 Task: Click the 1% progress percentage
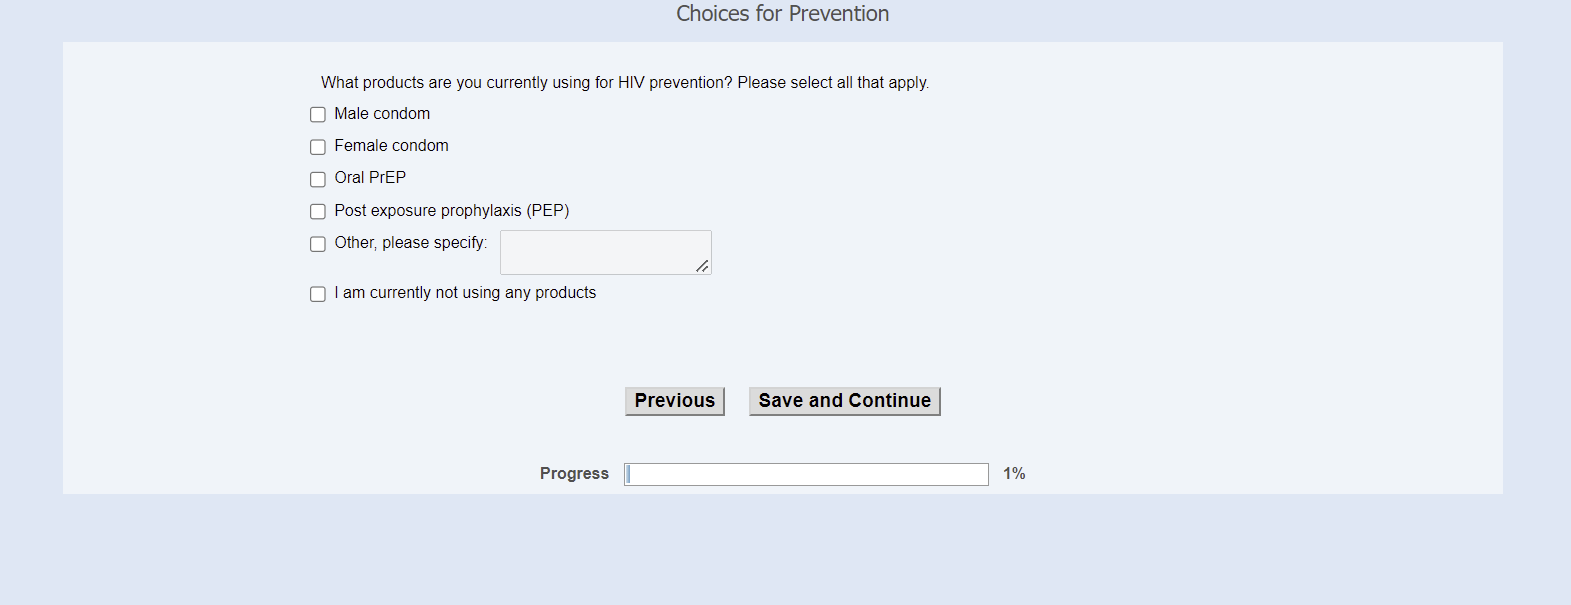coord(1014,474)
